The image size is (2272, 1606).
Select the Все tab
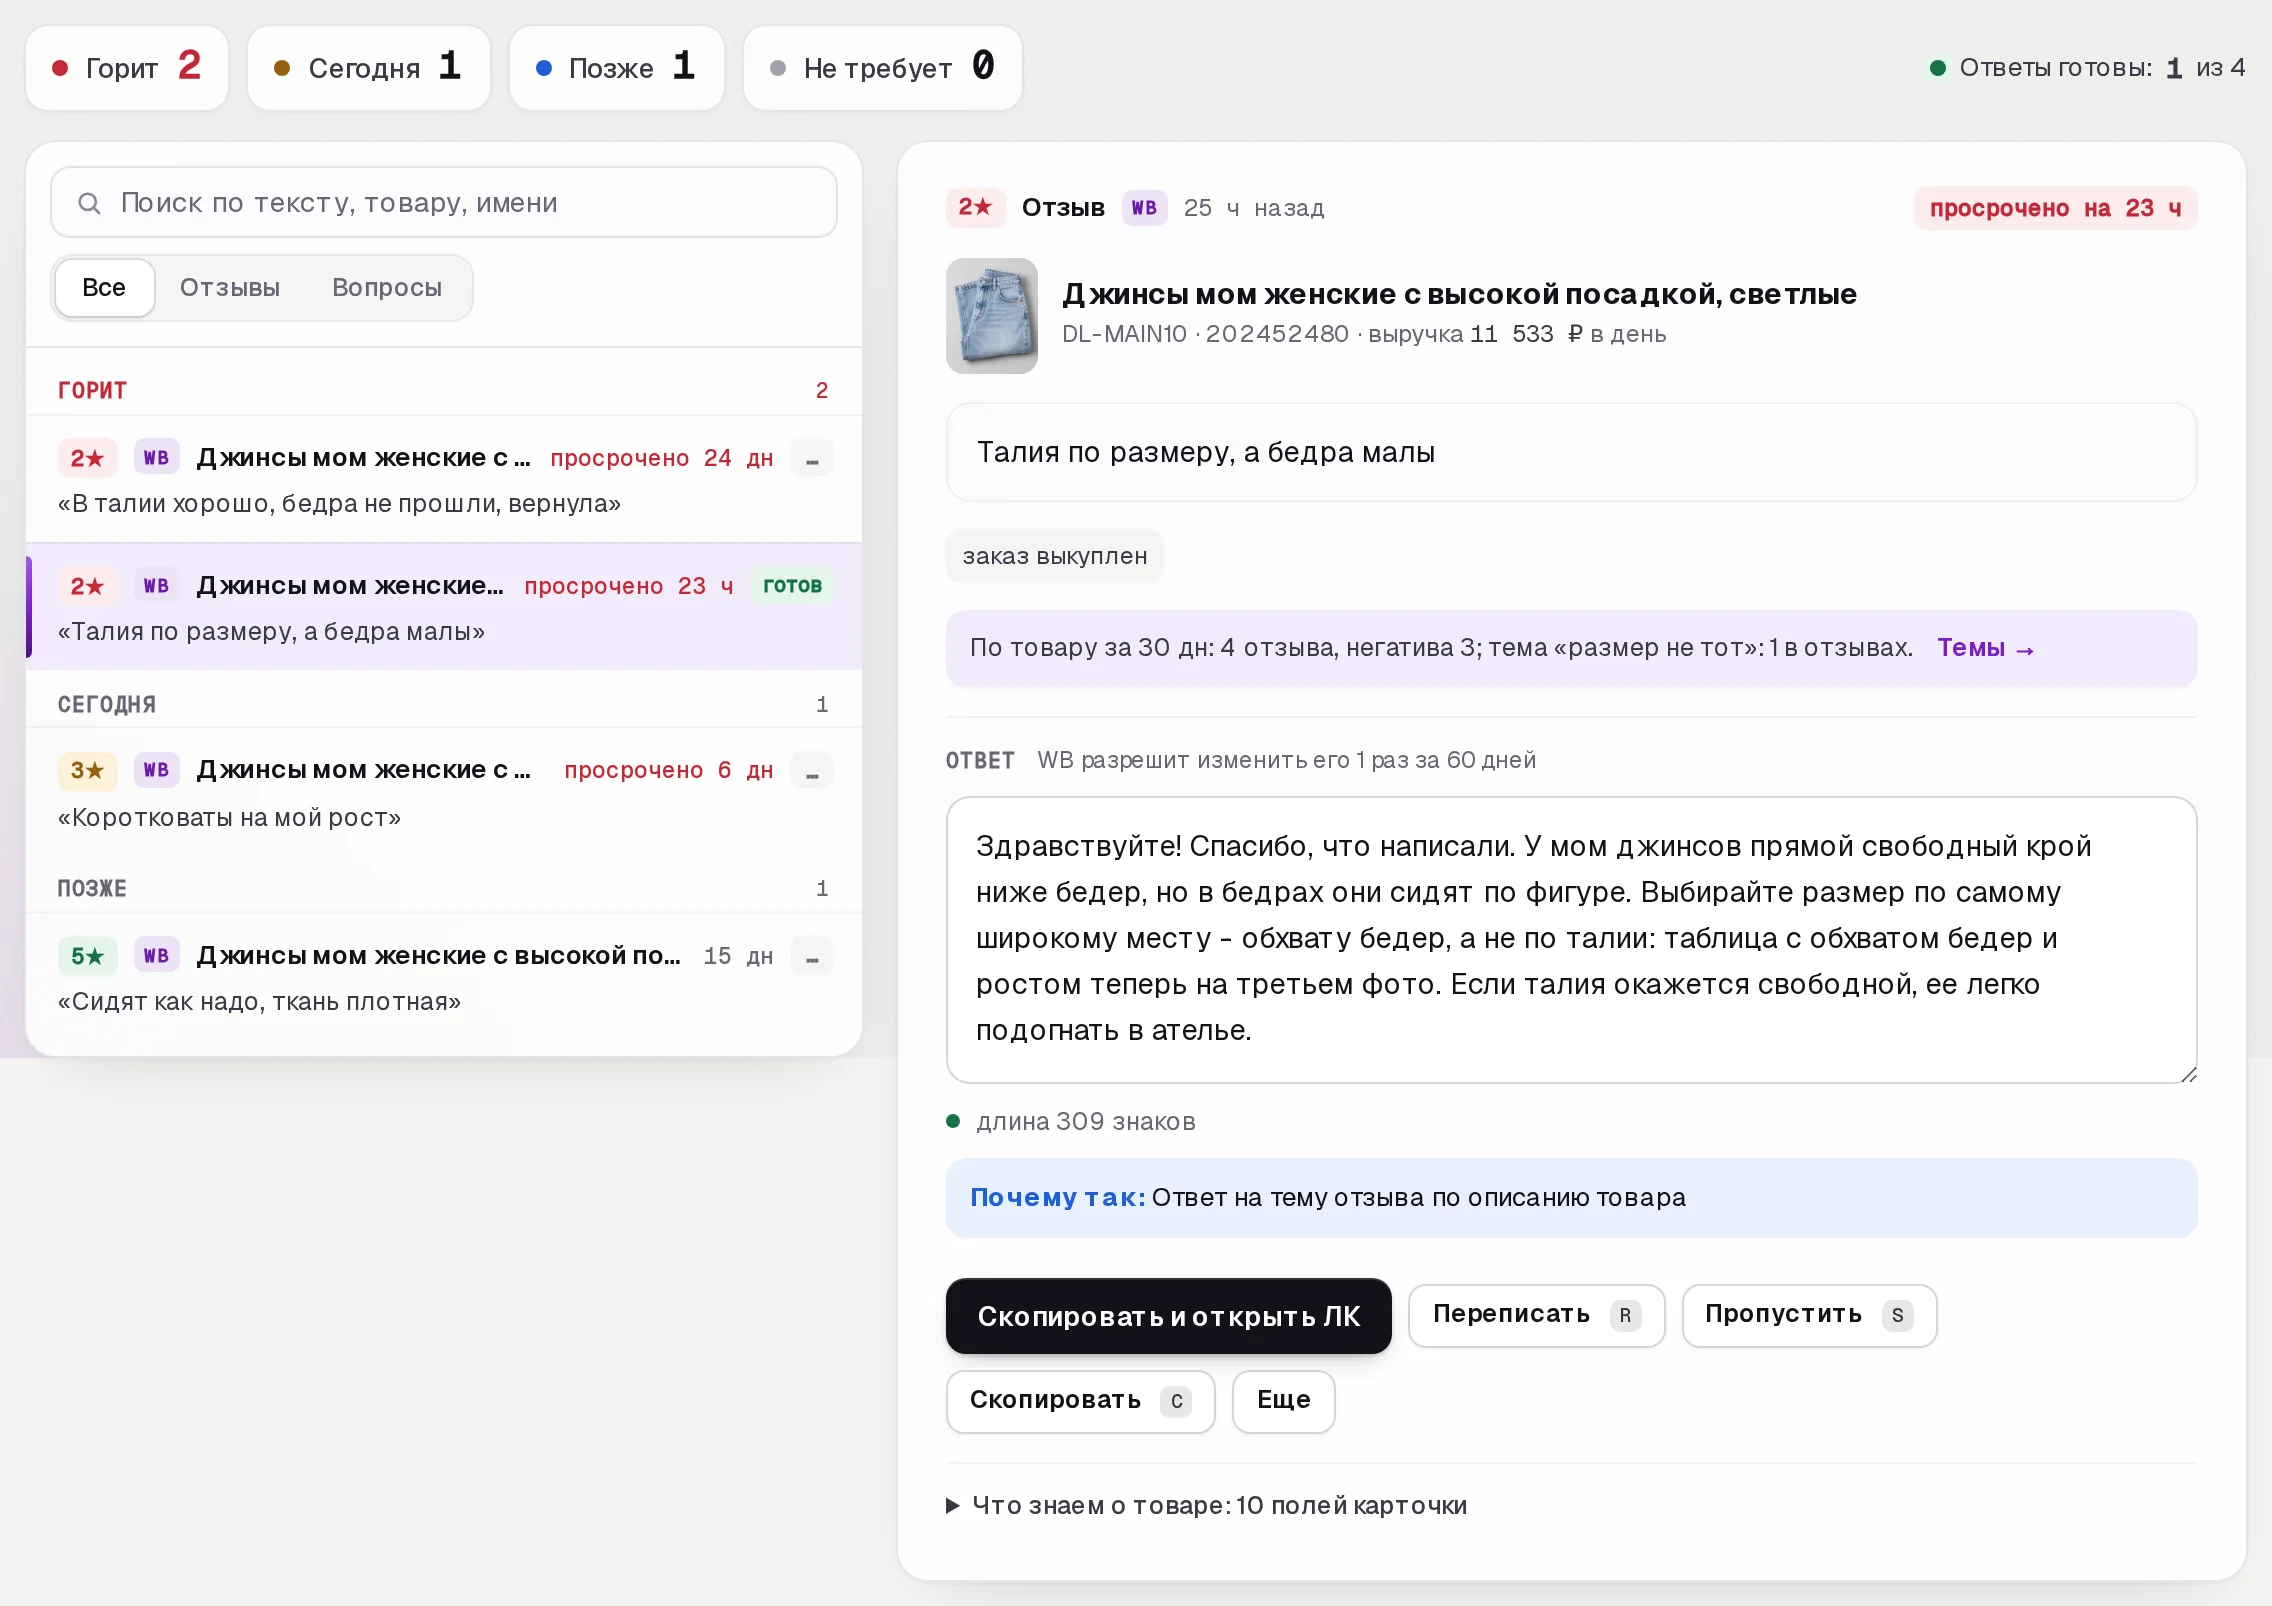(x=104, y=288)
